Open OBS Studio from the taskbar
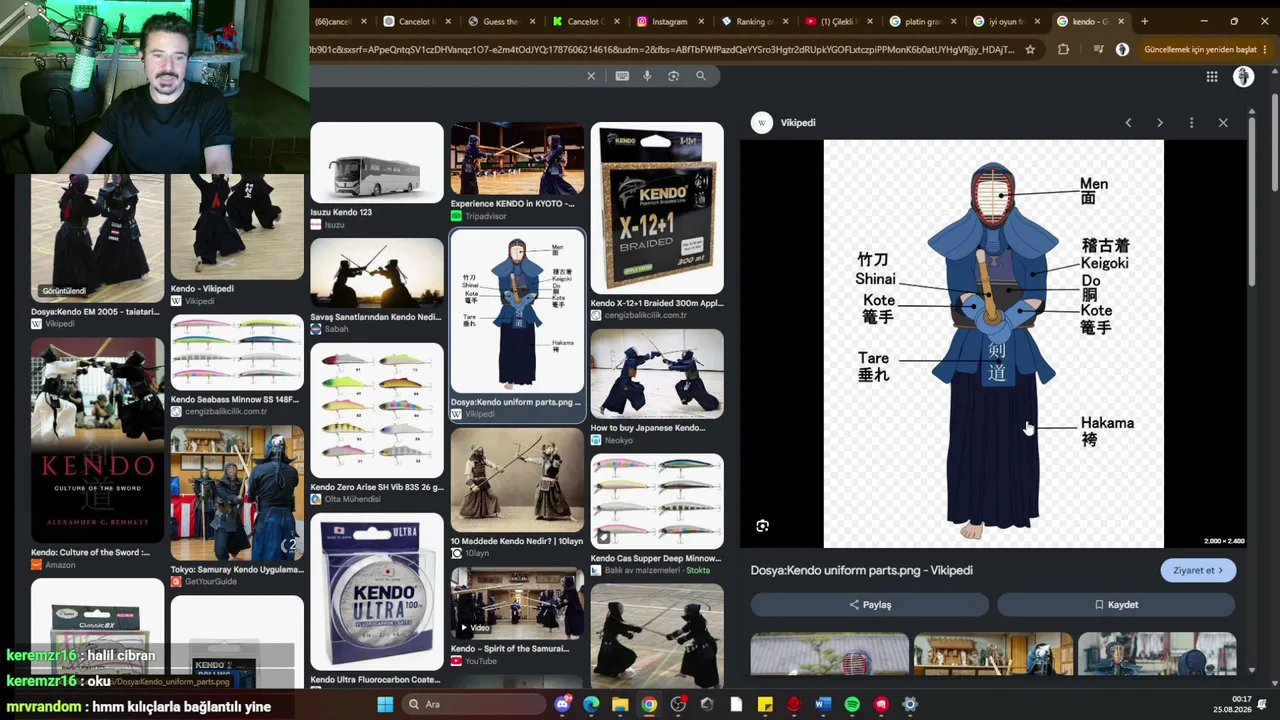 tap(678, 704)
